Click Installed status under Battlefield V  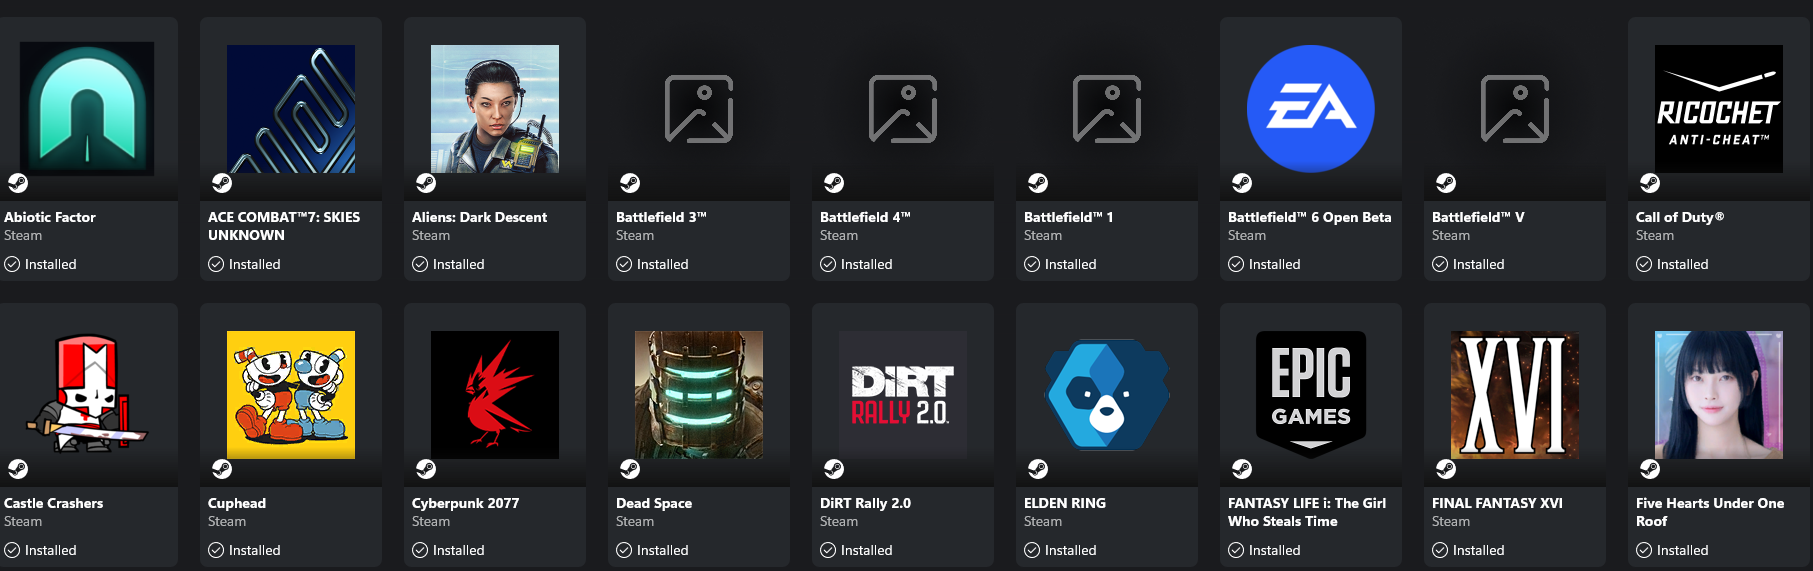click(1469, 264)
